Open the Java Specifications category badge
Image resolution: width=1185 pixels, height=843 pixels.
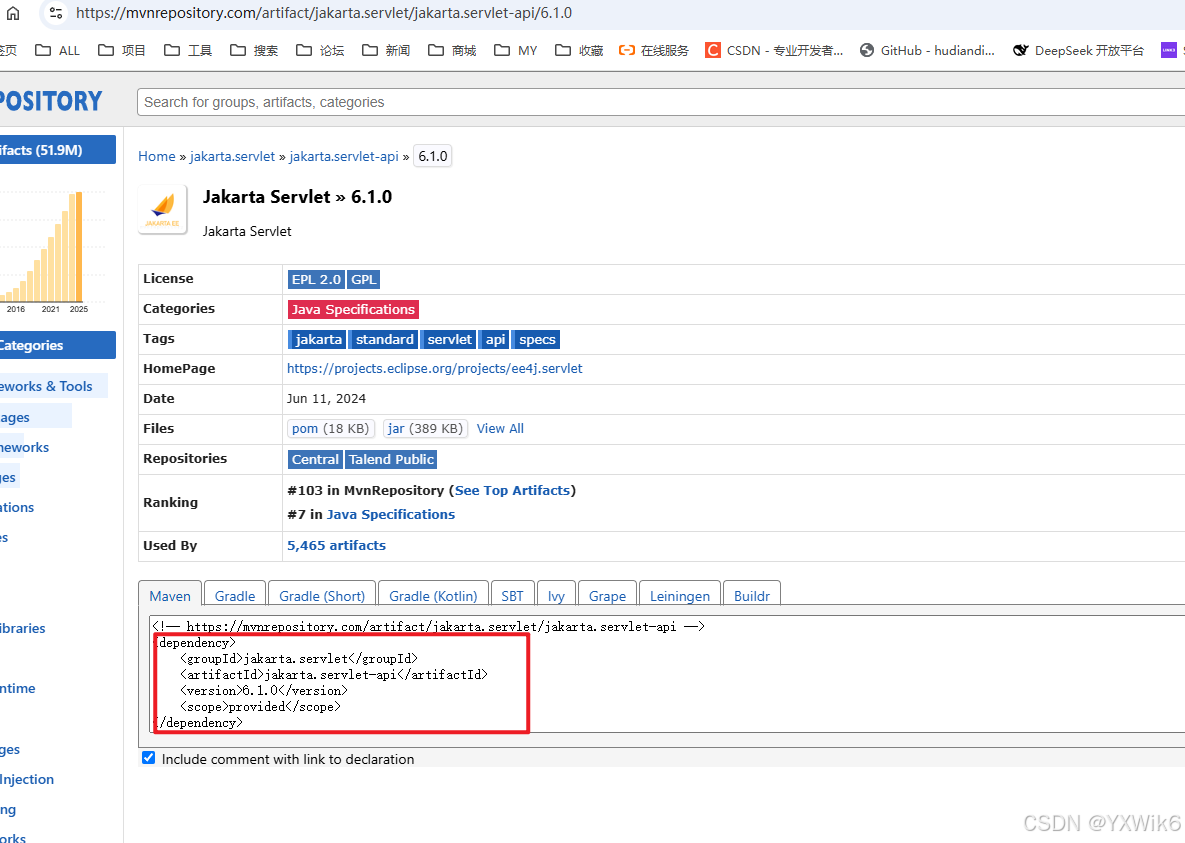353,309
